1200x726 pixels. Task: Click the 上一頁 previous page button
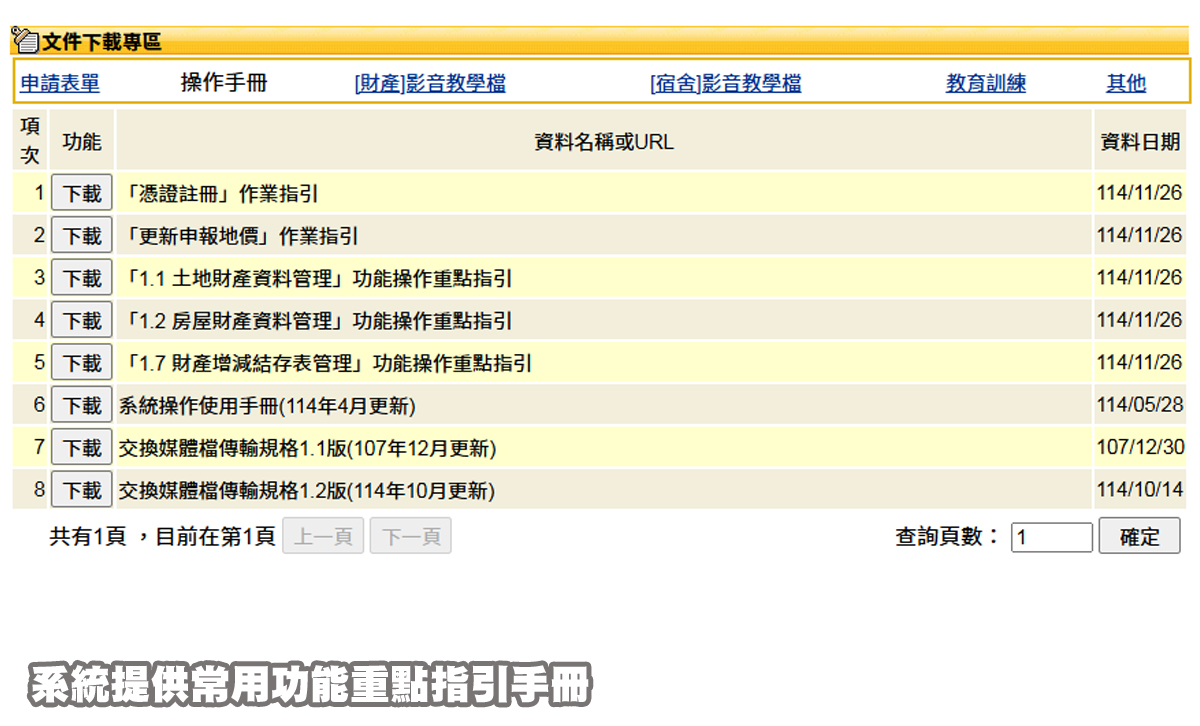323,537
